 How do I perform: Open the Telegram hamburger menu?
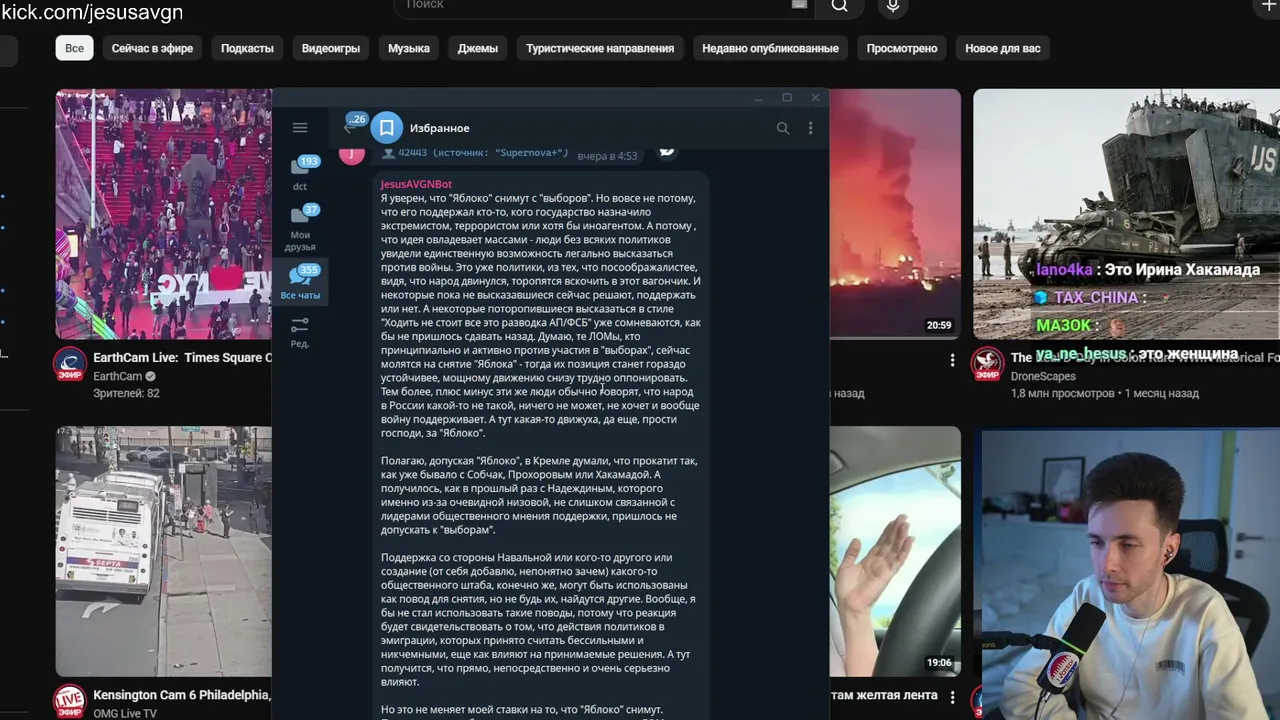click(x=300, y=128)
